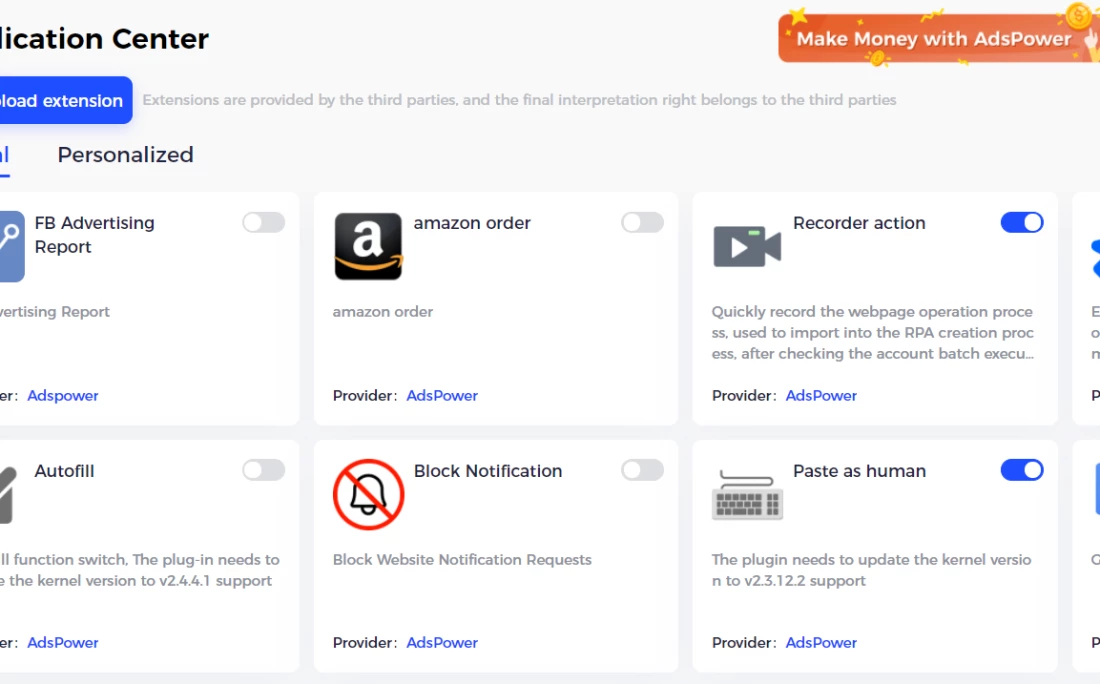
Task: Click the FB Advertising Report icon
Action: click(x=10, y=246)
